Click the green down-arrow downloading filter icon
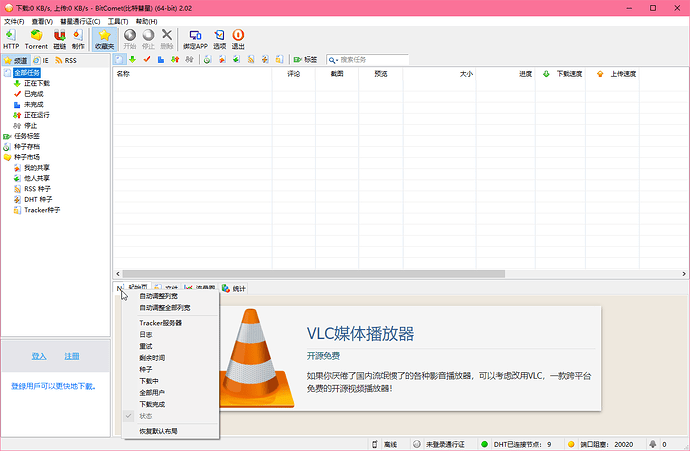Image resolution: width=690 pixels, height=451 pixels. point(132,59)
